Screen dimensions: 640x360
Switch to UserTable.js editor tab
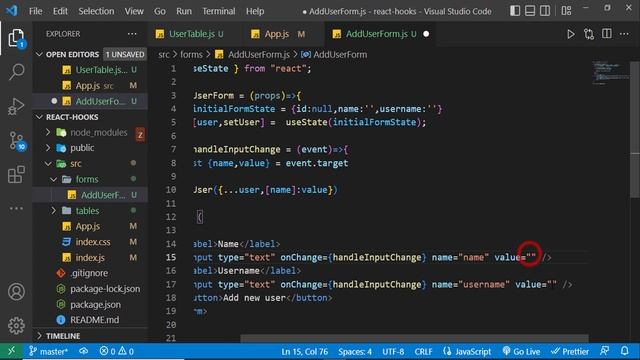(195, 34)
